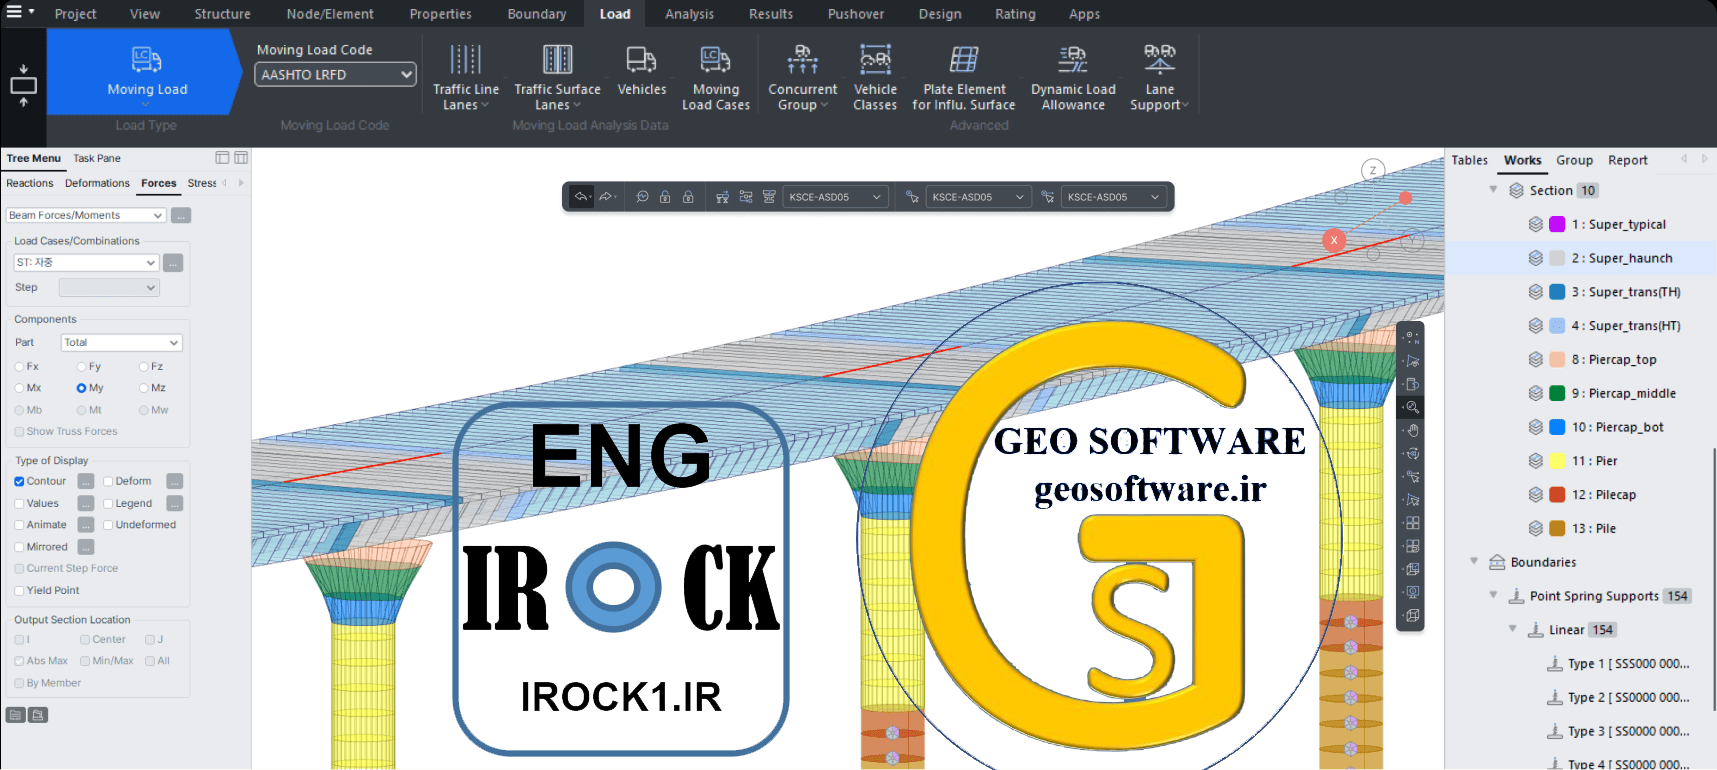Viewport: 1717px width, 770px height.
Task: Click the Z axis handle on the view gizmo
Action: pos(1373,170)
